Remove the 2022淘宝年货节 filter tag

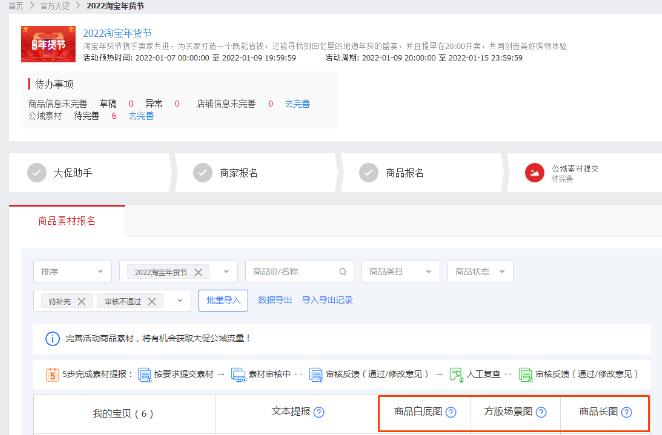[x=198, y=272]
